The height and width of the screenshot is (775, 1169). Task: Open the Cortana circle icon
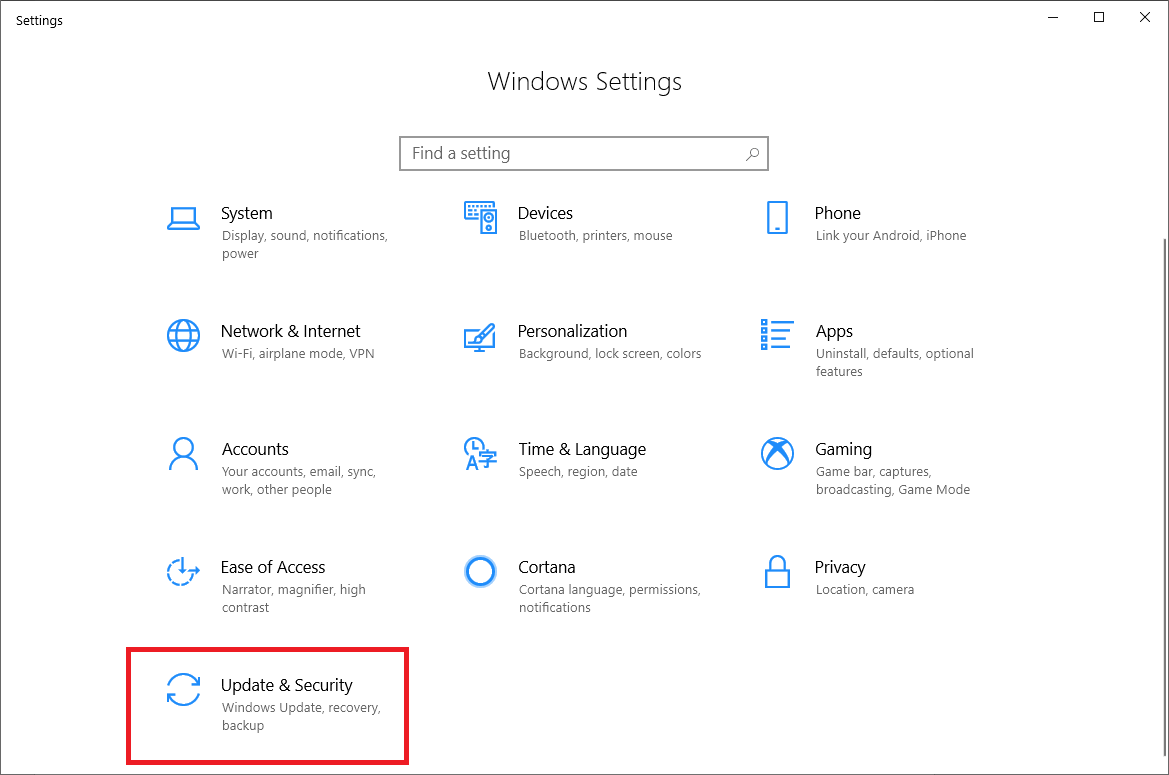(480, 572)
